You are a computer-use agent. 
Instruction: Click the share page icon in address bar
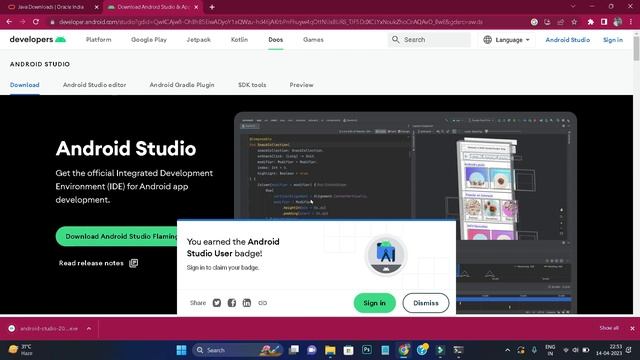click(561, 22)
